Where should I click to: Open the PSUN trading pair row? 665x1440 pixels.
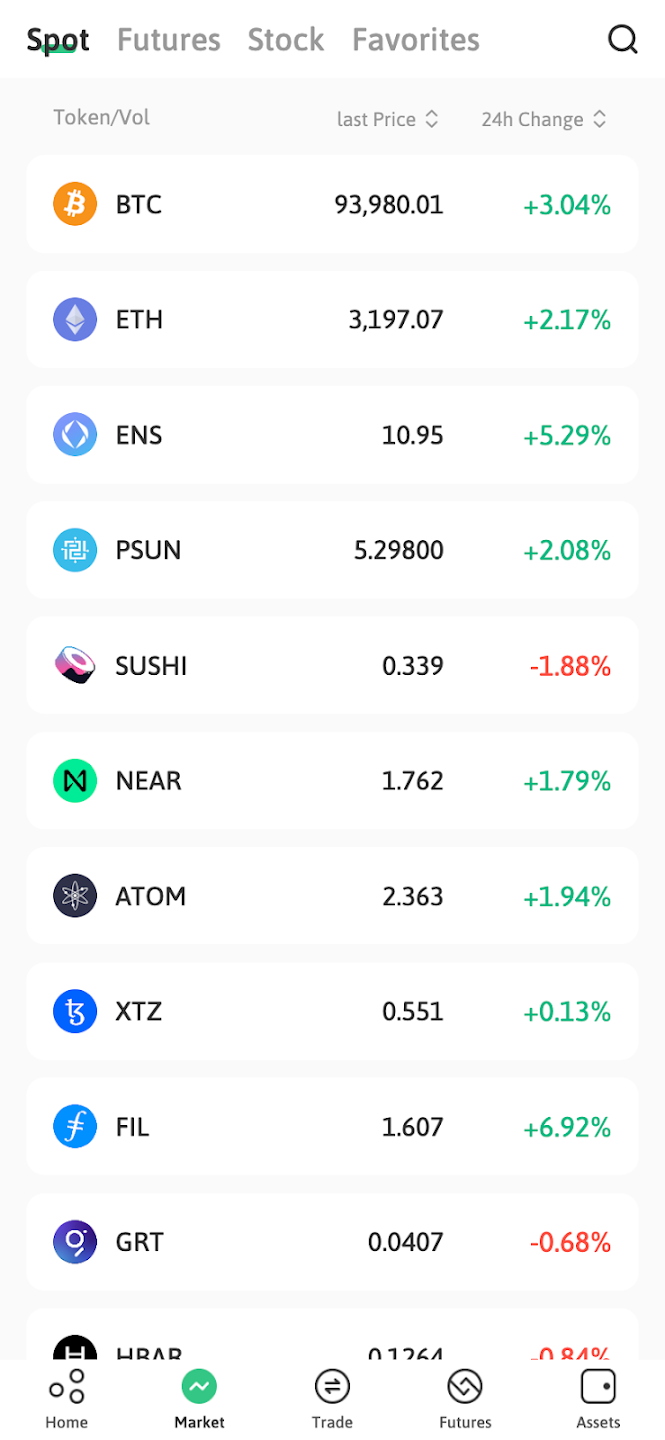pyautogui.click(x=332, y=550)
